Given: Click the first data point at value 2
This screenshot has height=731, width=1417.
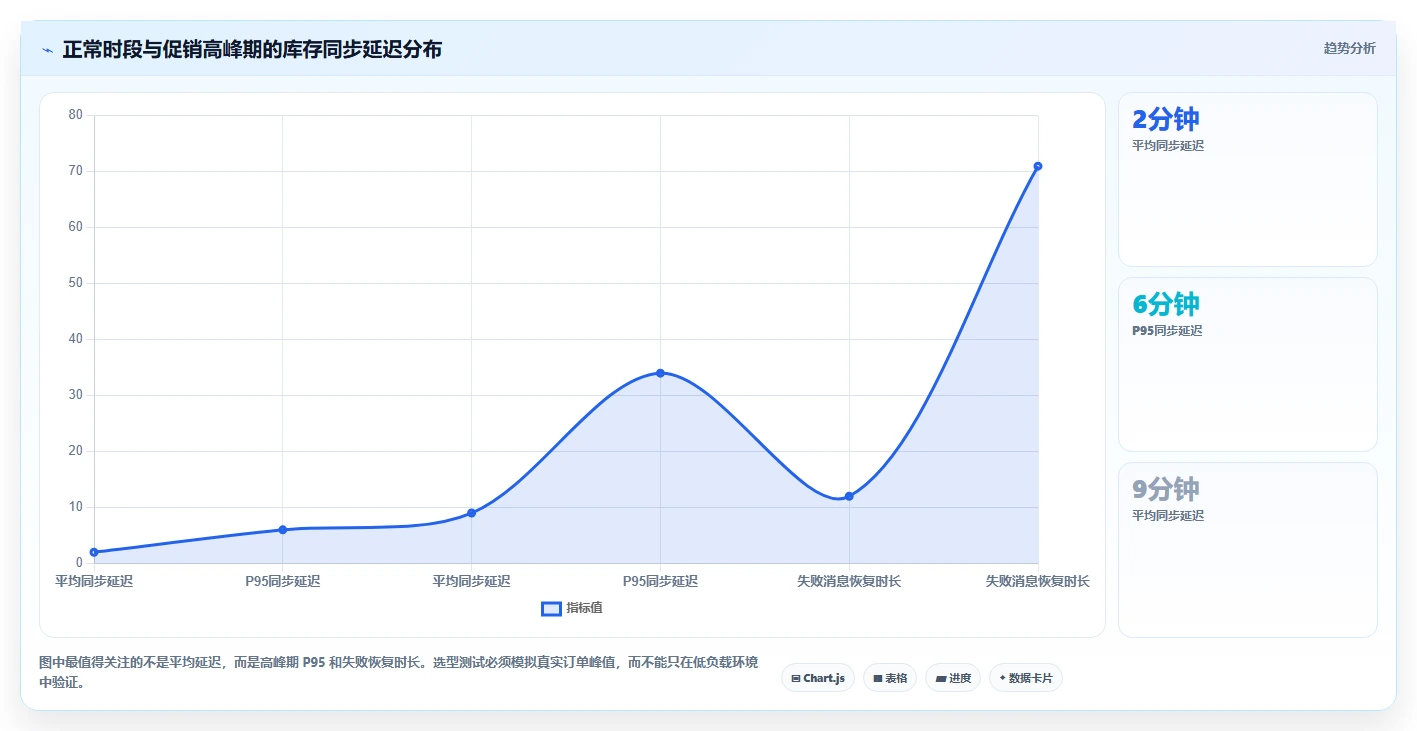Looking at the screenshot, I should click(x=94, y=552).
